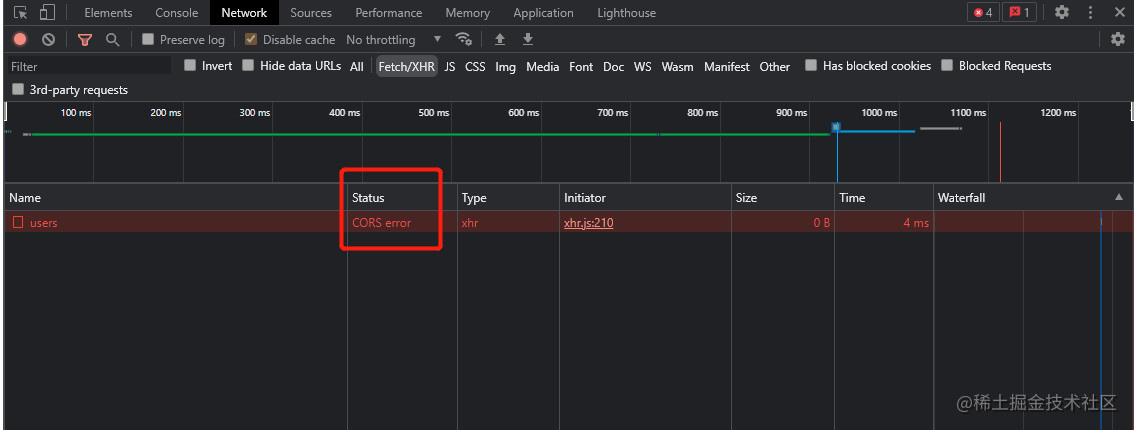The image size is (1134, 430).
Task: Click Waterfall column sort arrow
Action: tap(1118, 198)
